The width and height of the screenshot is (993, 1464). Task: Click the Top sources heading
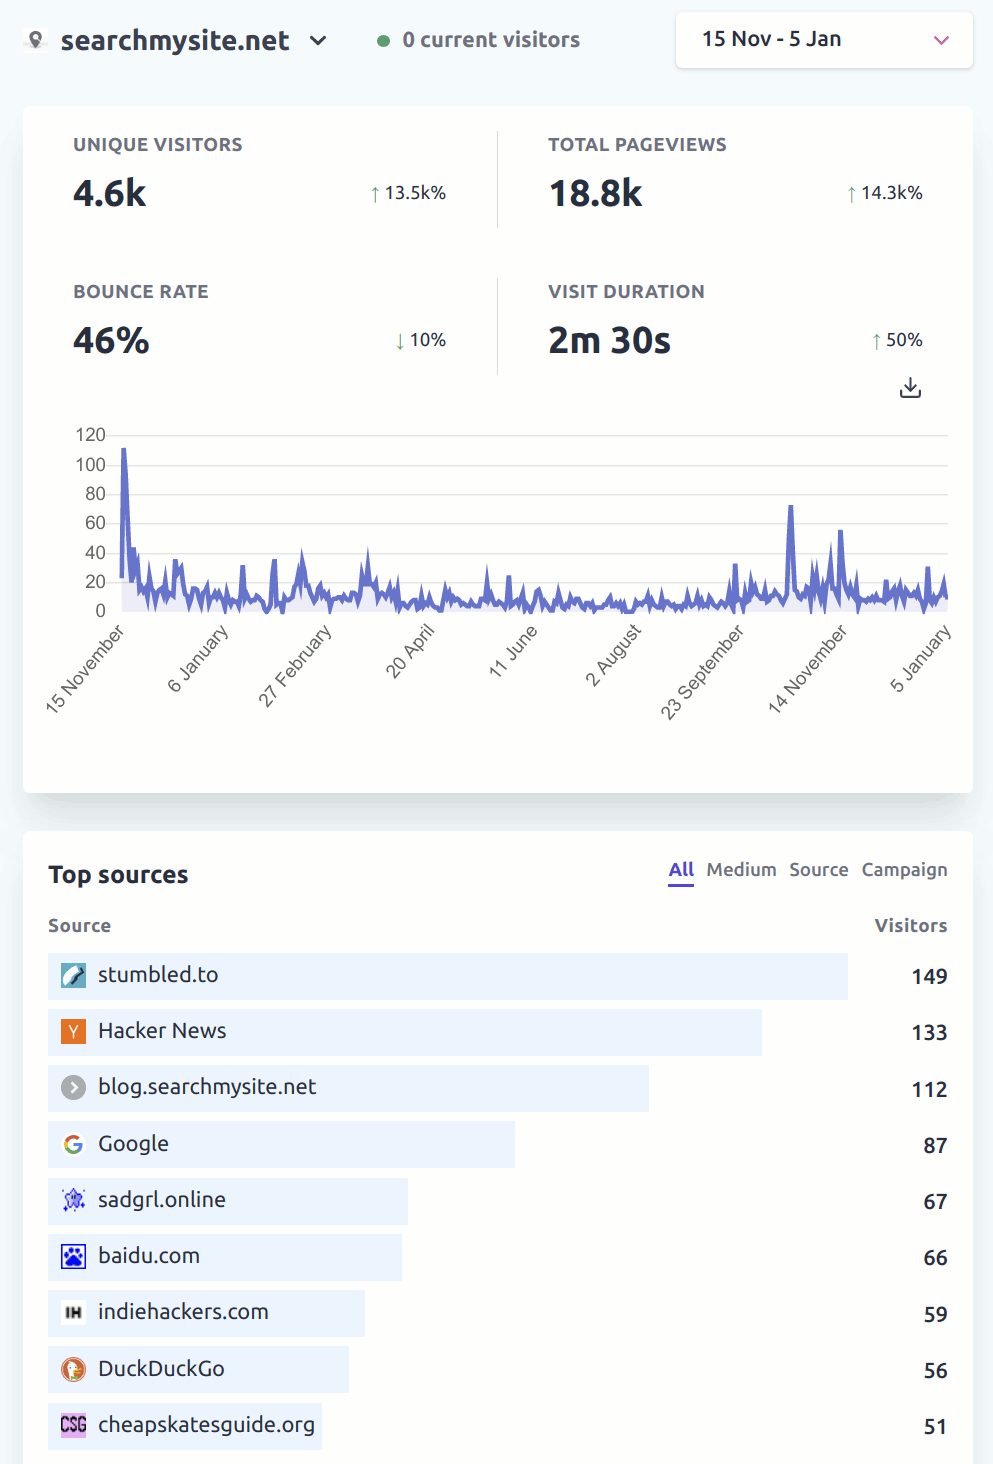pyautogui.click(x=118, y=875)
